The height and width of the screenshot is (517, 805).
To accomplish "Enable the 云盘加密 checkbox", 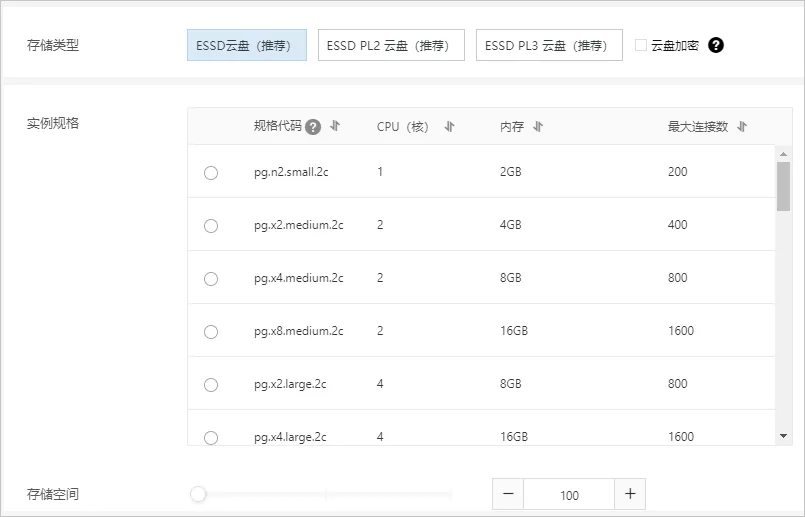I will [641, 45].
